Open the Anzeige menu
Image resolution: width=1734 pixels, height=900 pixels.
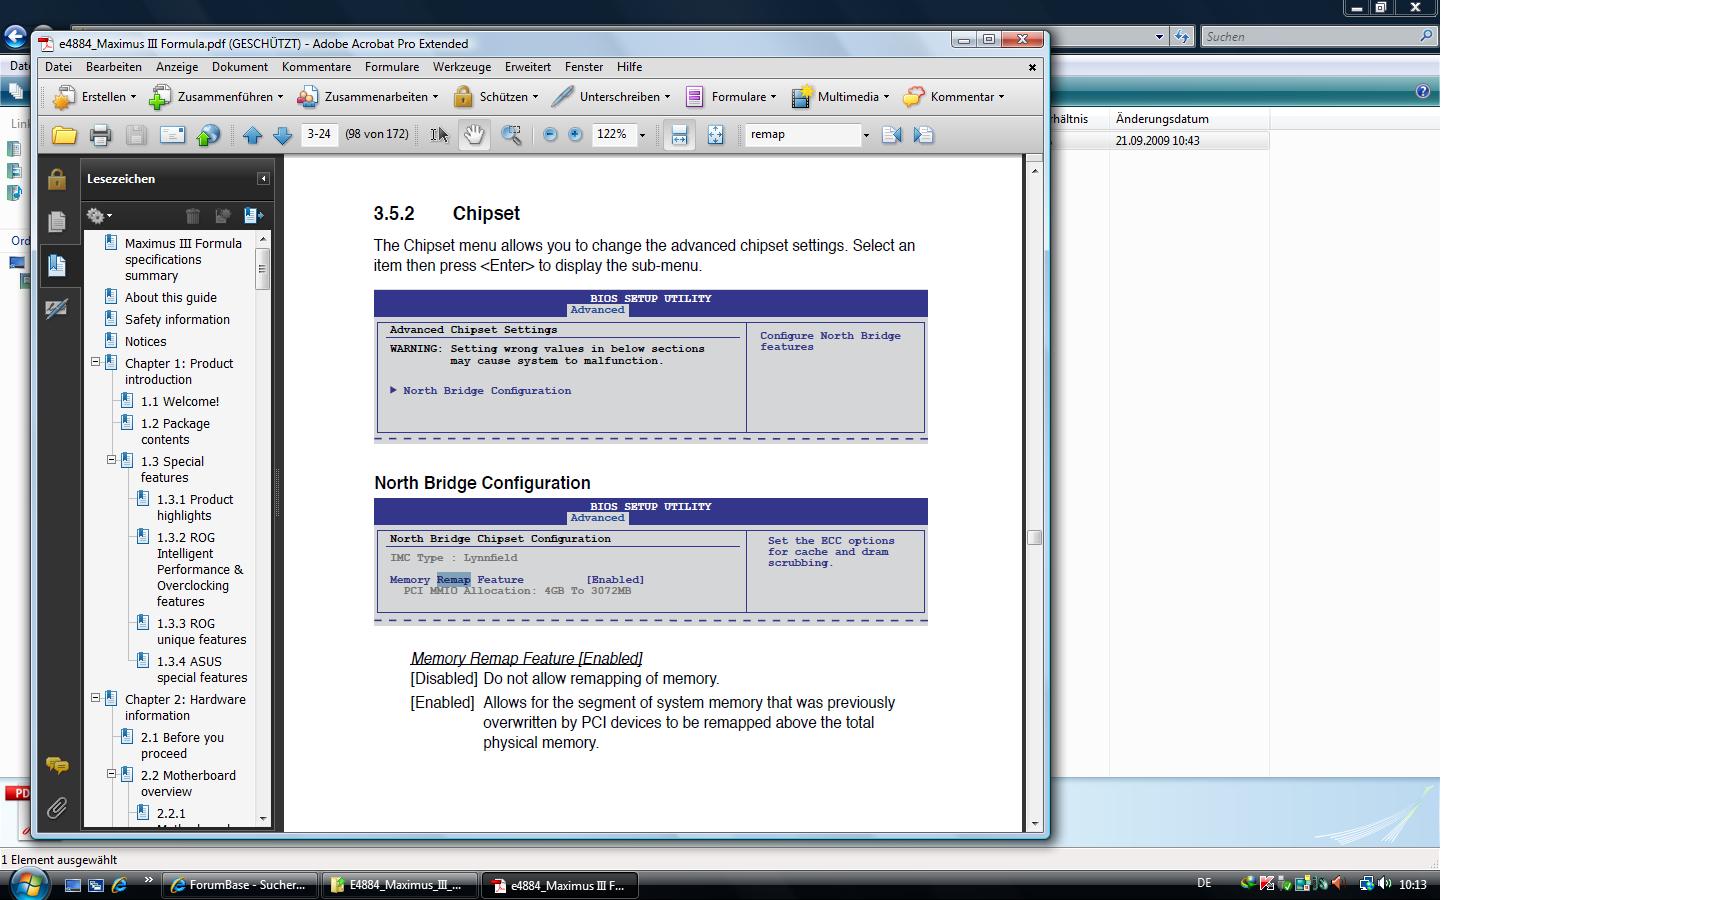[x=177, y=67]
